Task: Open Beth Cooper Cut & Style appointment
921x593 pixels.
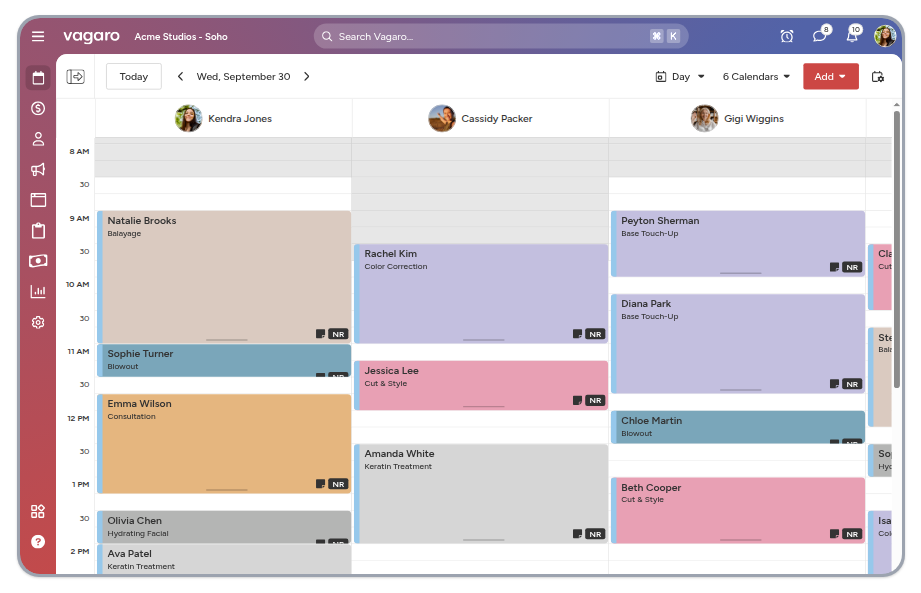Action: pyautogui.click(x=738, y=510)
